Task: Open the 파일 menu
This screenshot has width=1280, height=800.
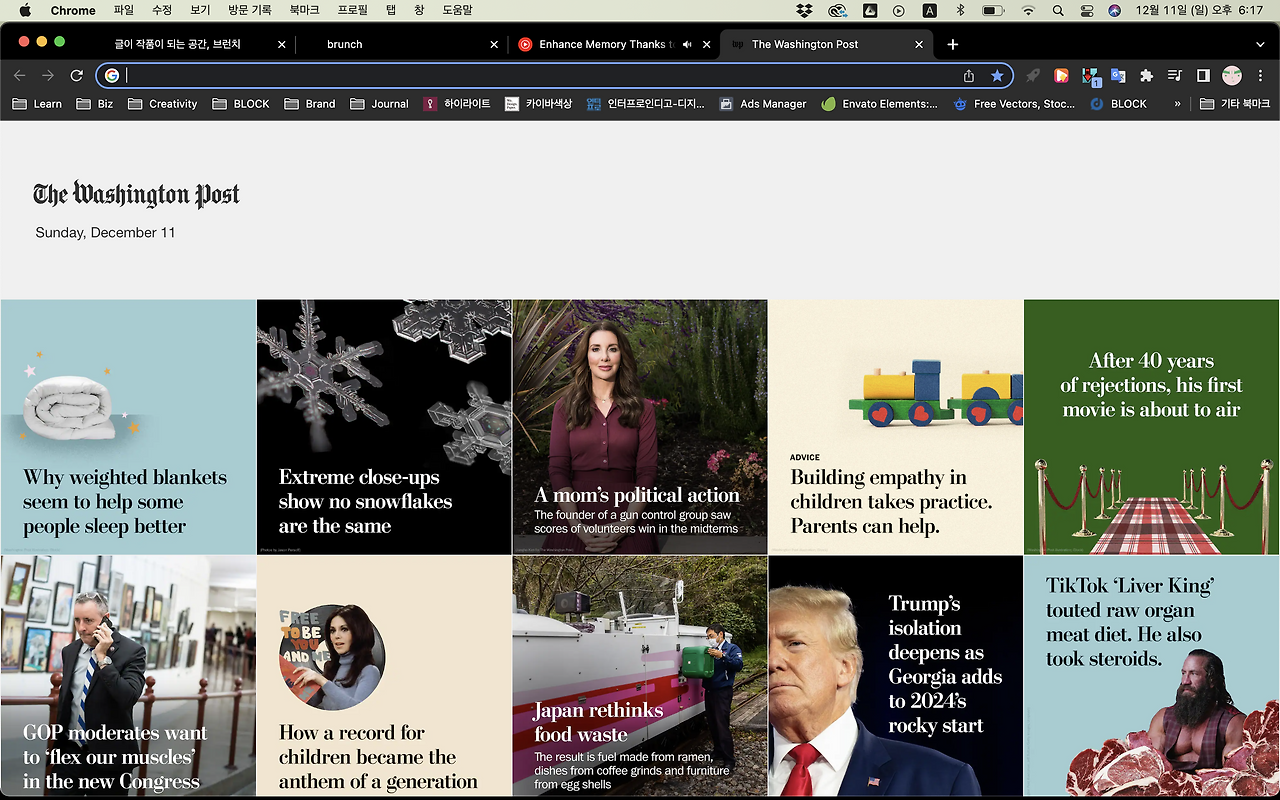Action: [124, 11]
